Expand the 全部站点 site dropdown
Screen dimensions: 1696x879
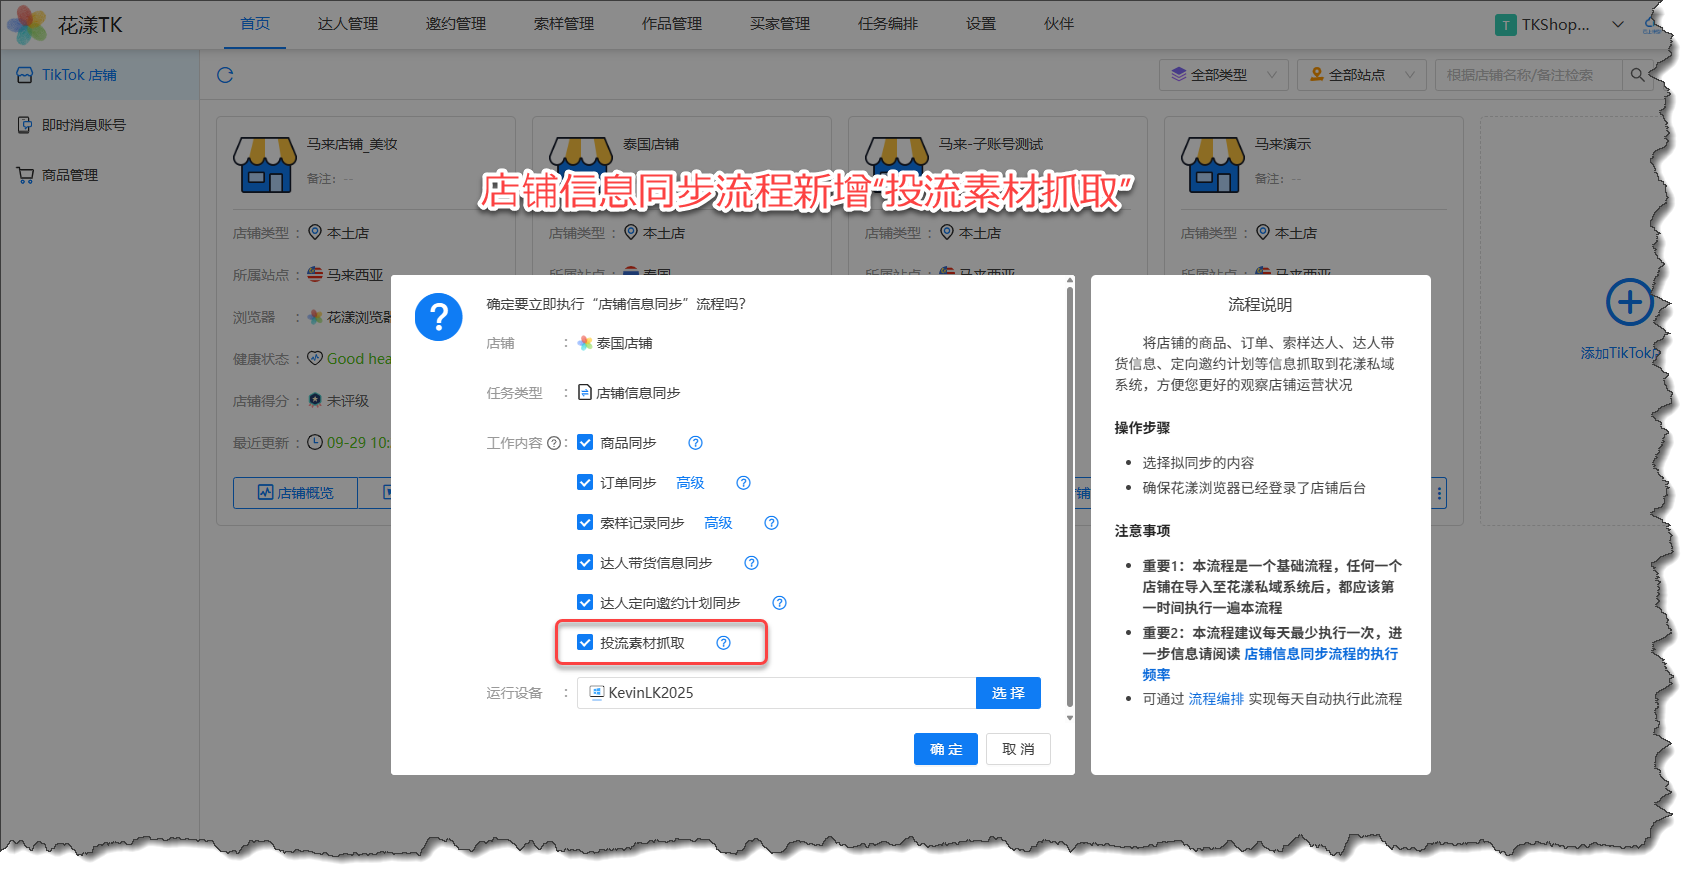[1360, 75]
